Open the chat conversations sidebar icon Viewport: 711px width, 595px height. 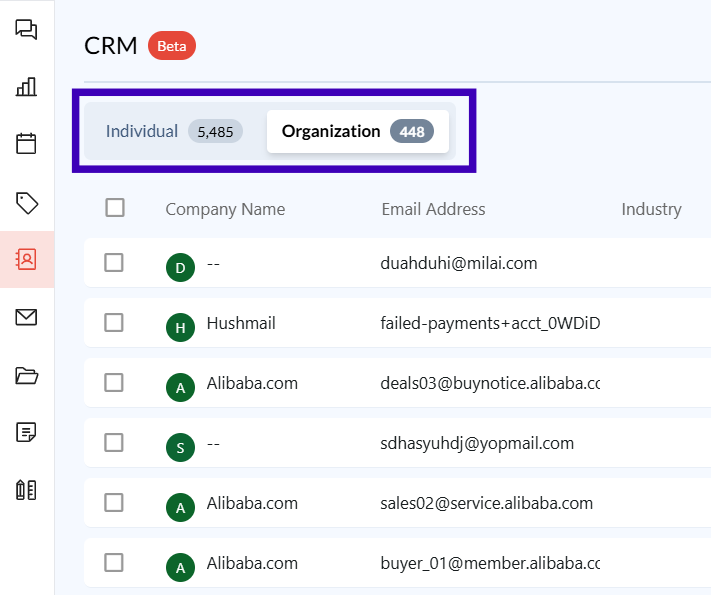(x=26, y=29)
